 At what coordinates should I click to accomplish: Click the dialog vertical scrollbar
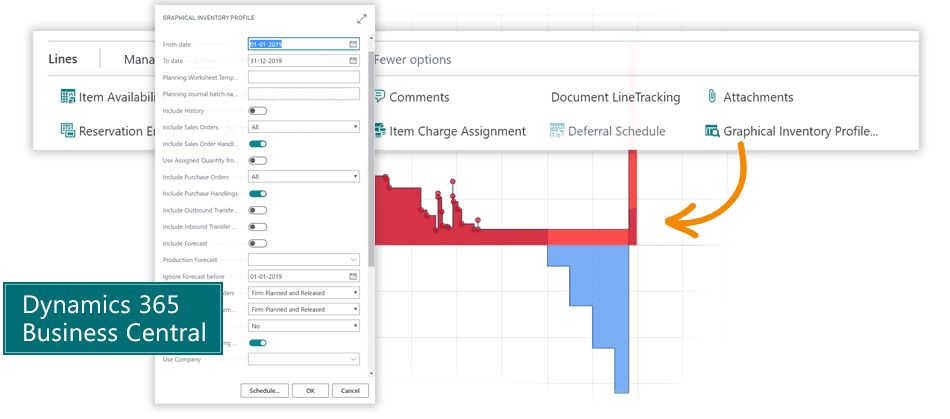pos(371,159)
